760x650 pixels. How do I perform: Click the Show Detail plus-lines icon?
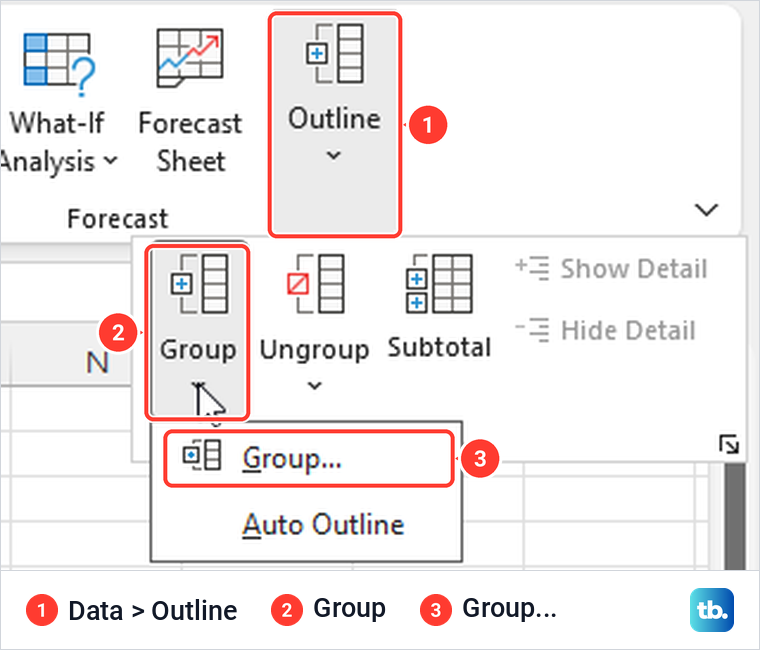pos(532,268)
